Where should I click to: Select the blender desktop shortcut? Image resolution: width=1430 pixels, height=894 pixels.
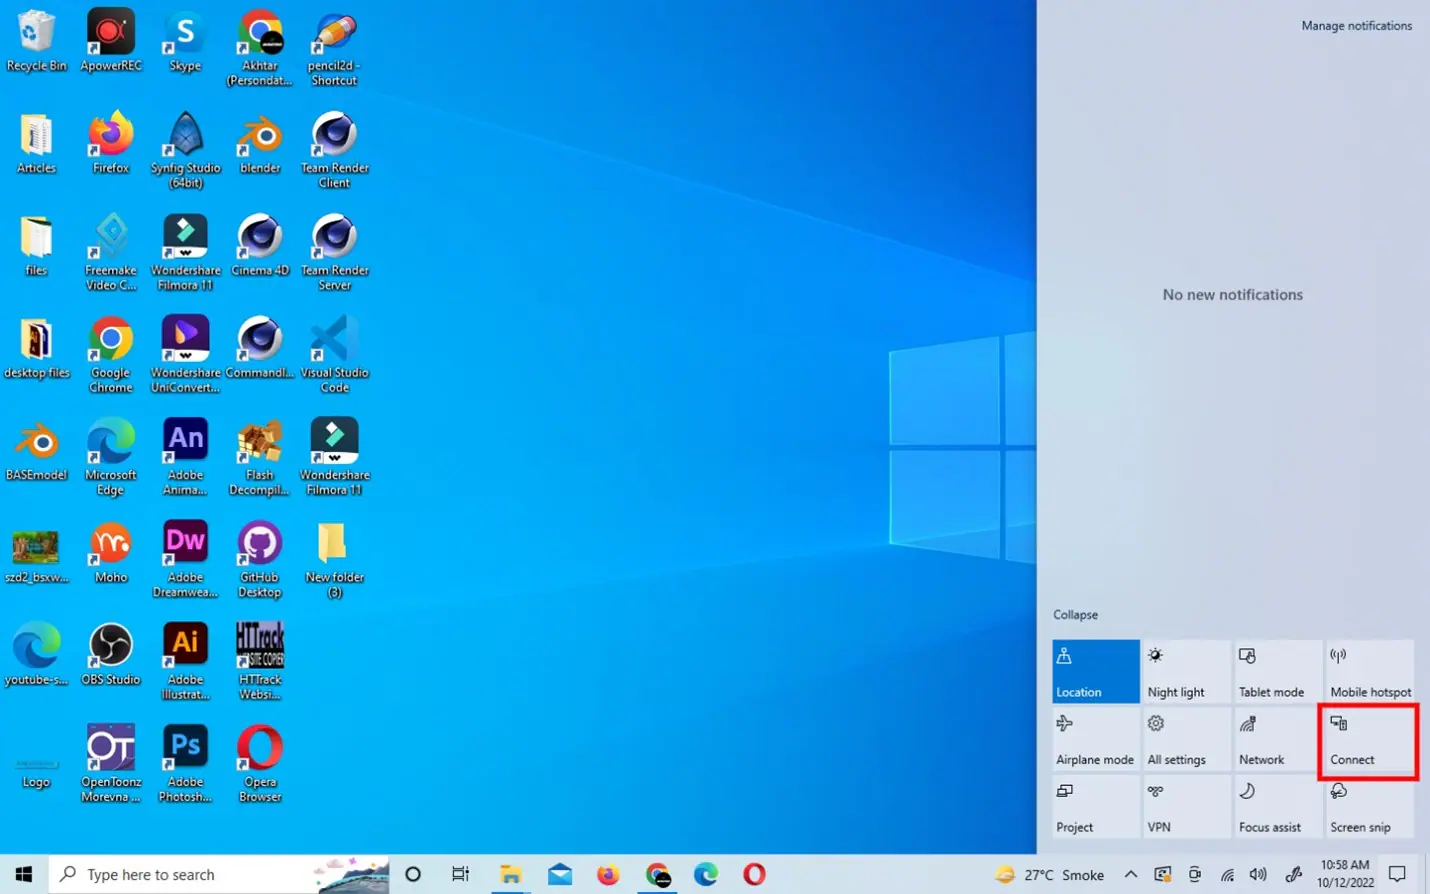(260, 143)
